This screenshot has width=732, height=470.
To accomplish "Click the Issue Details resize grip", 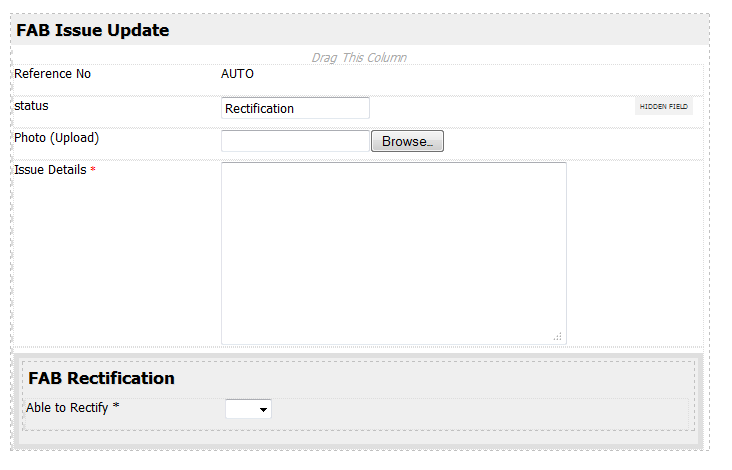I will point(558,336).
